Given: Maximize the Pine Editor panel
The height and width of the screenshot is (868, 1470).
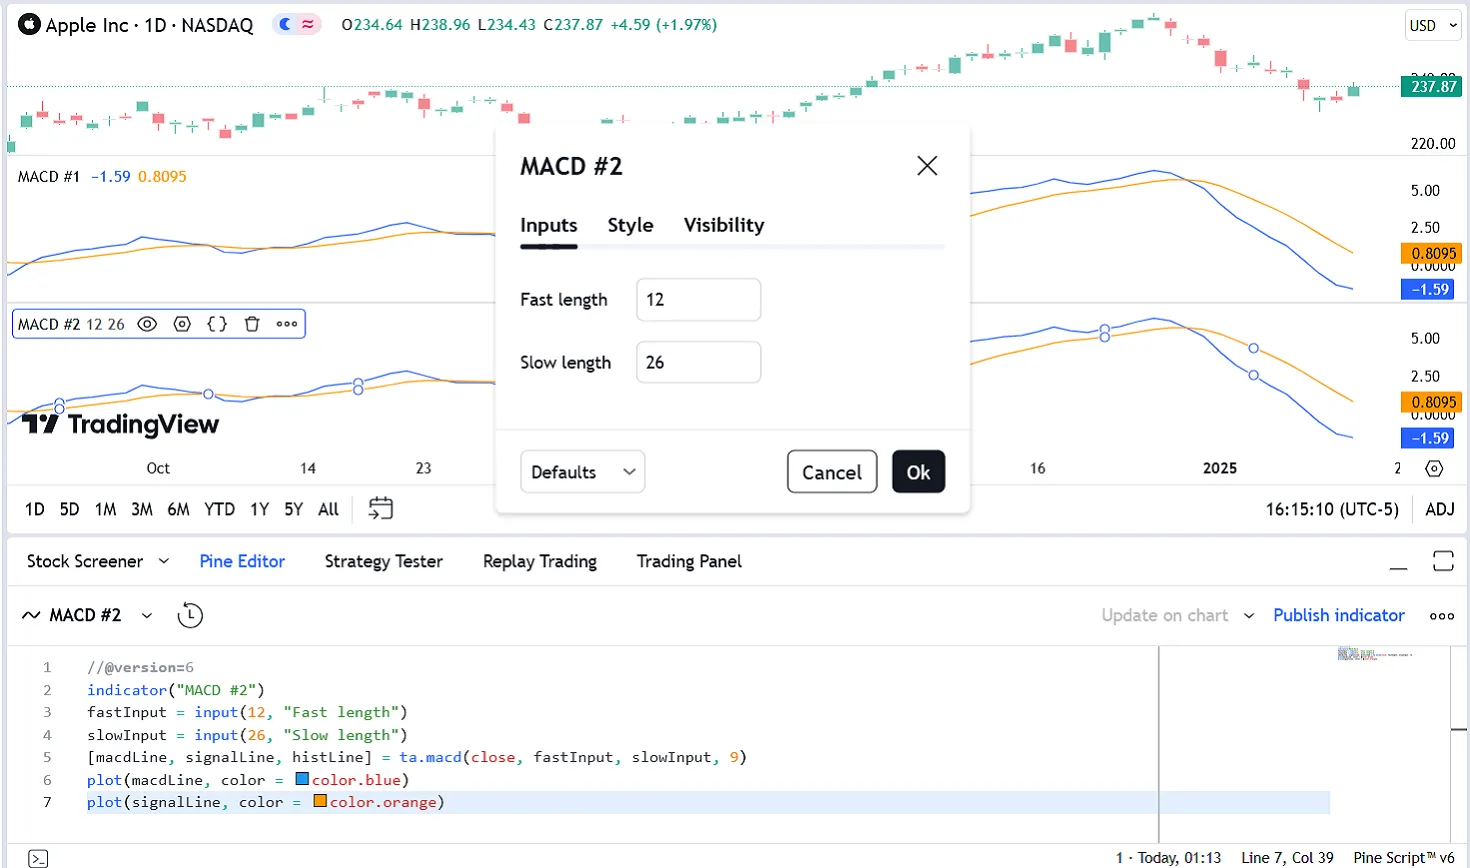Looking at the screenshot, I should (1442, 561).
